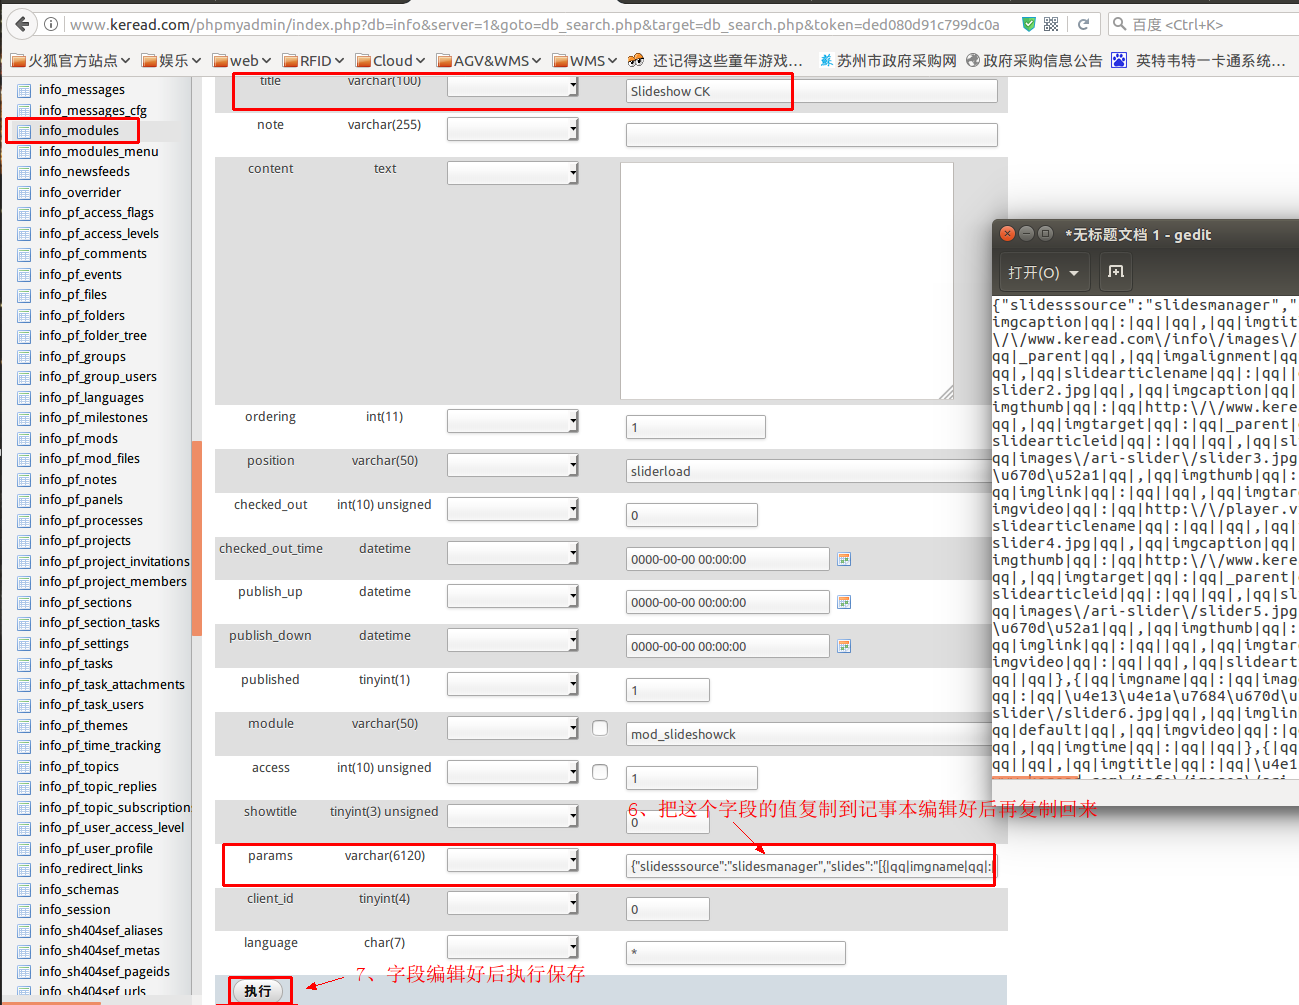Click the reload page icon in address bar

tap(1083, 24)
